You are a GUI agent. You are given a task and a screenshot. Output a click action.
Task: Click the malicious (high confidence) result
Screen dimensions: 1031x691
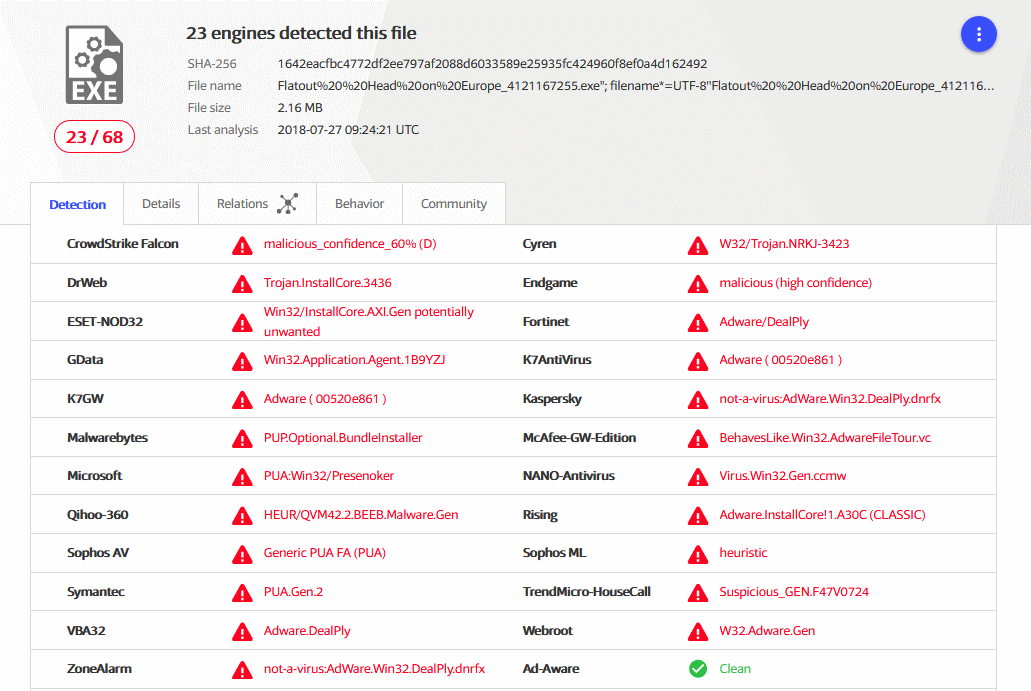pos(796,283)
